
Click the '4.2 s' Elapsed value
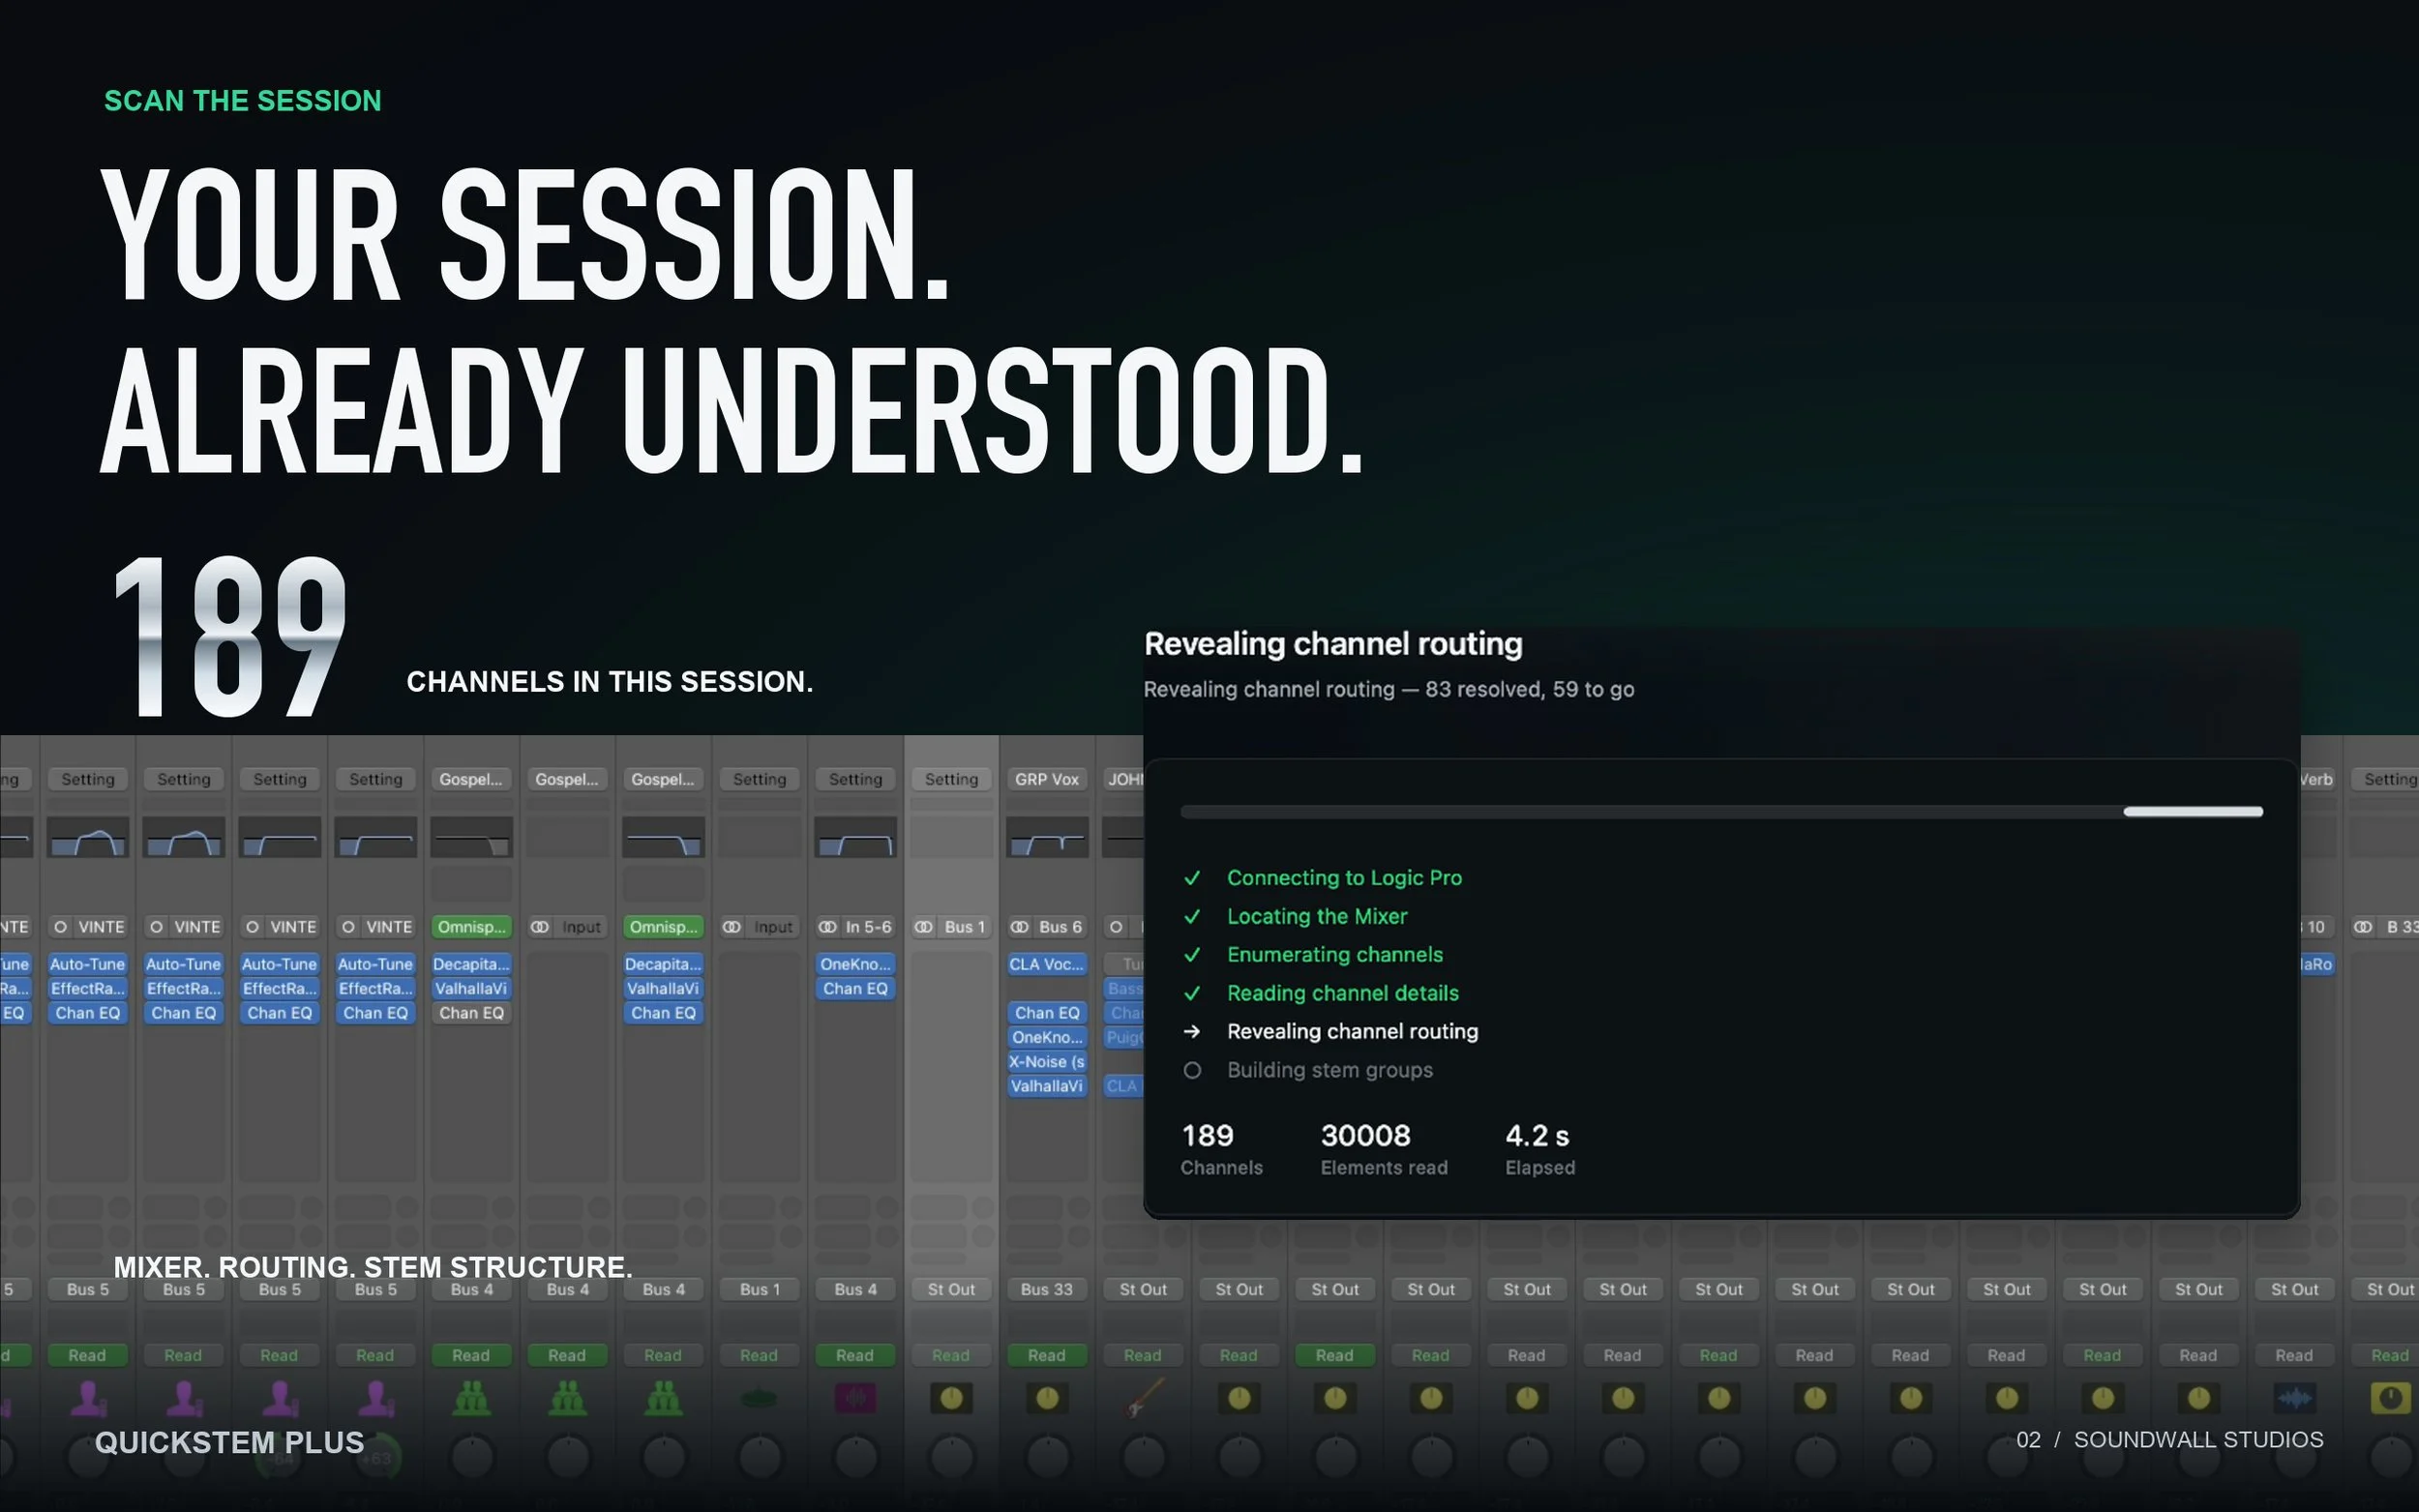tap(1537, 1136)
